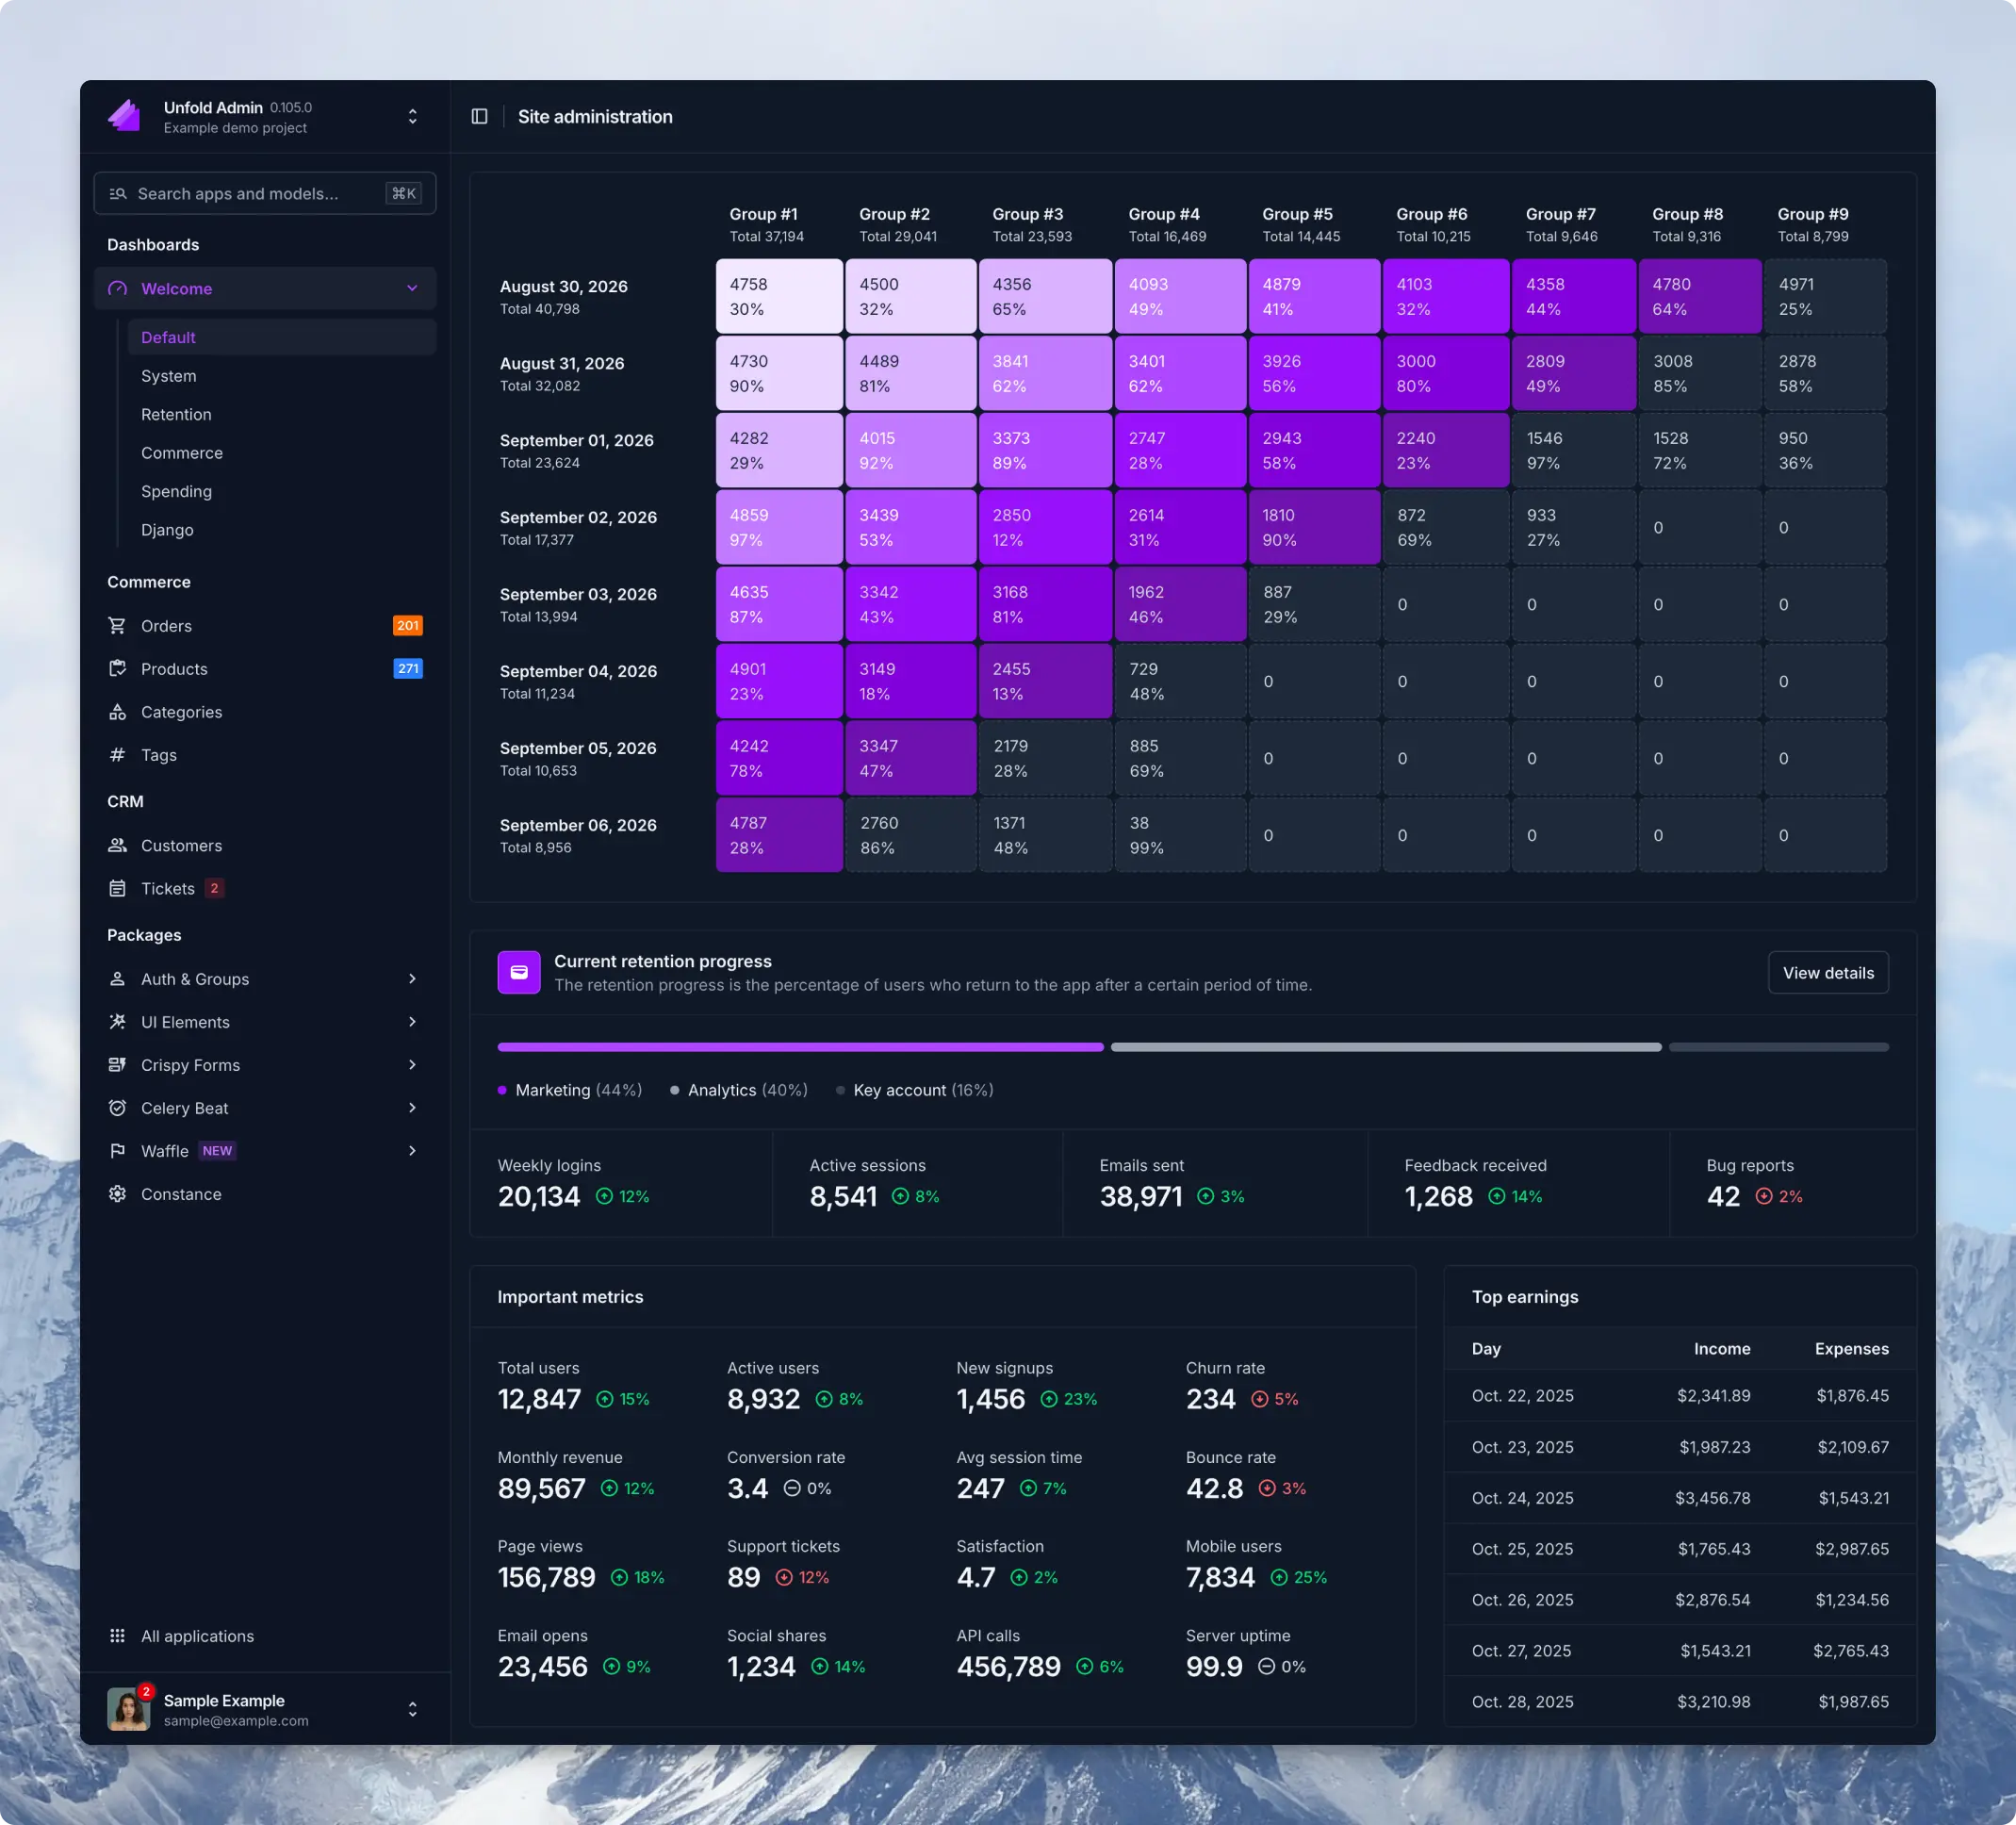Image resolution: width=2016 pixels, height=1825 pixels.
Task: Open the Orders cart icon
Action: click(x=117, y=626)
